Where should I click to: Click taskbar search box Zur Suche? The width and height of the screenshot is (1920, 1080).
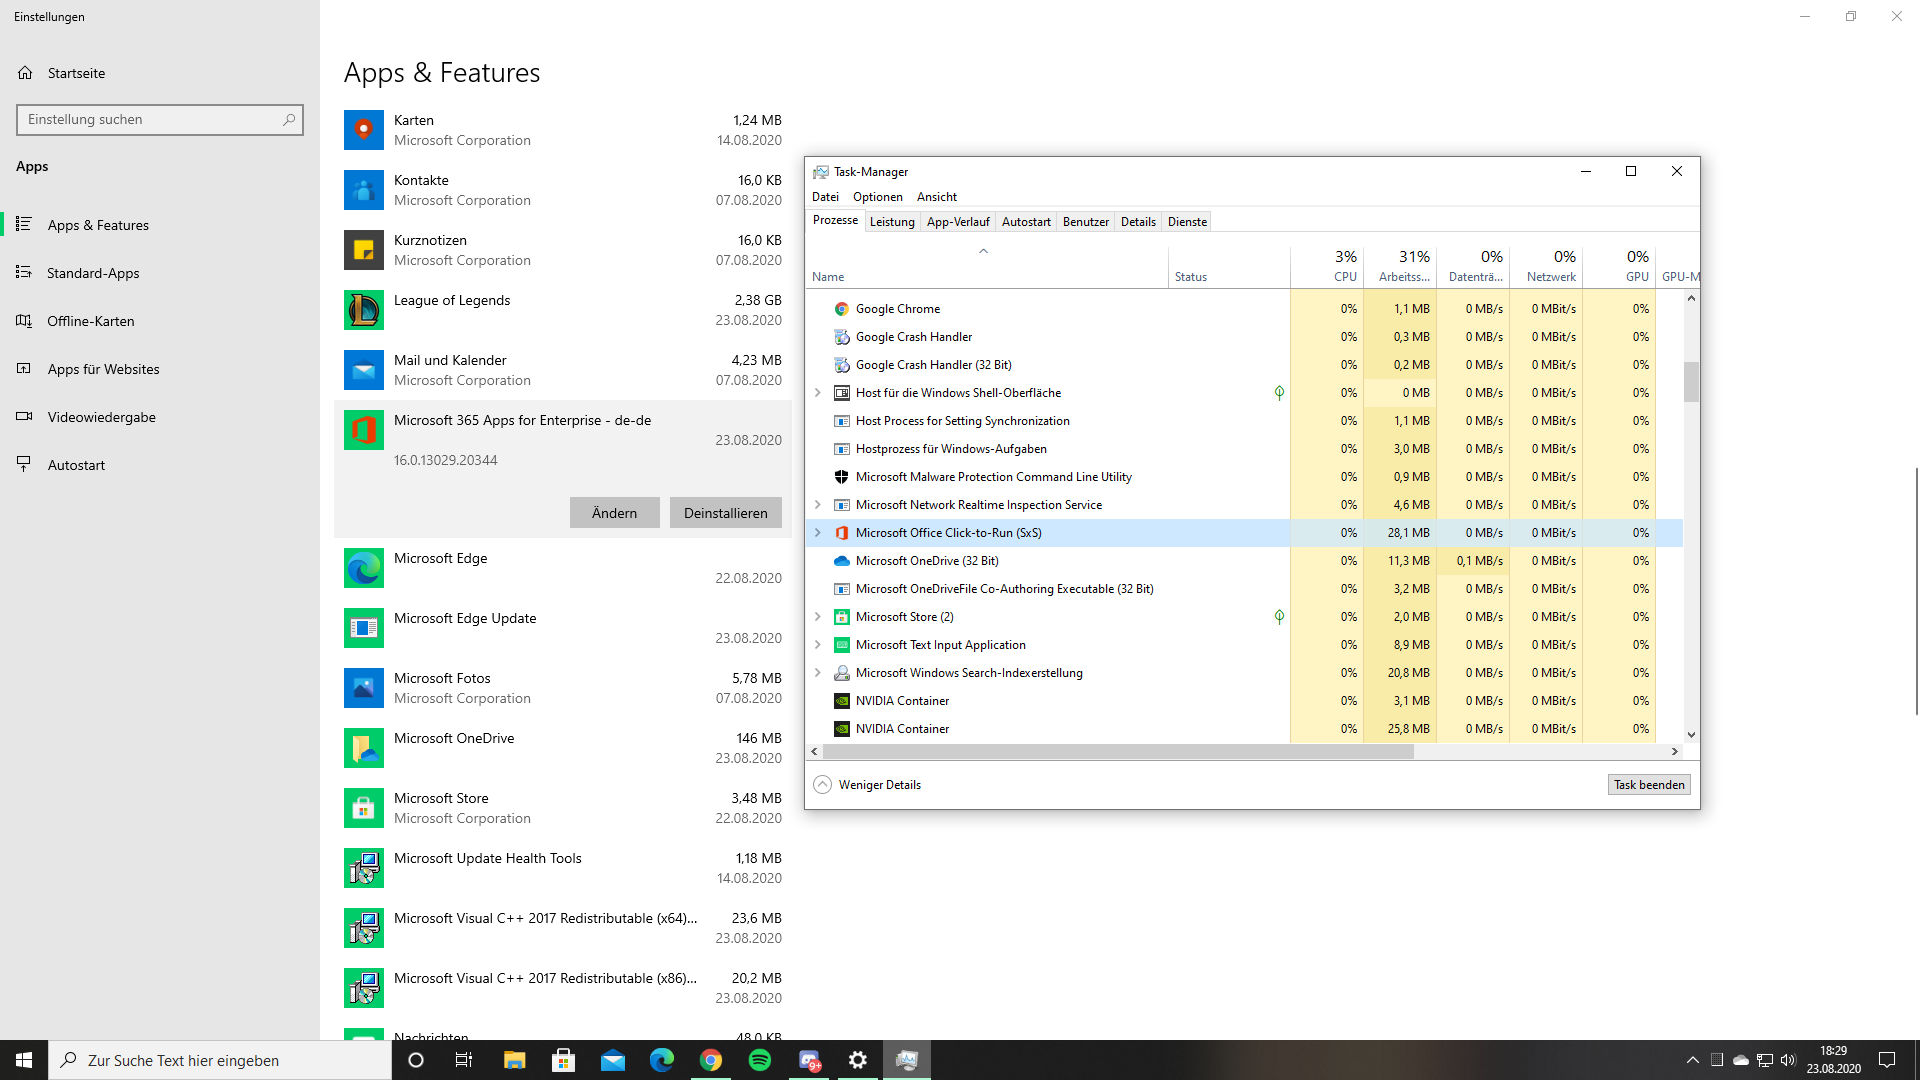220,1060
